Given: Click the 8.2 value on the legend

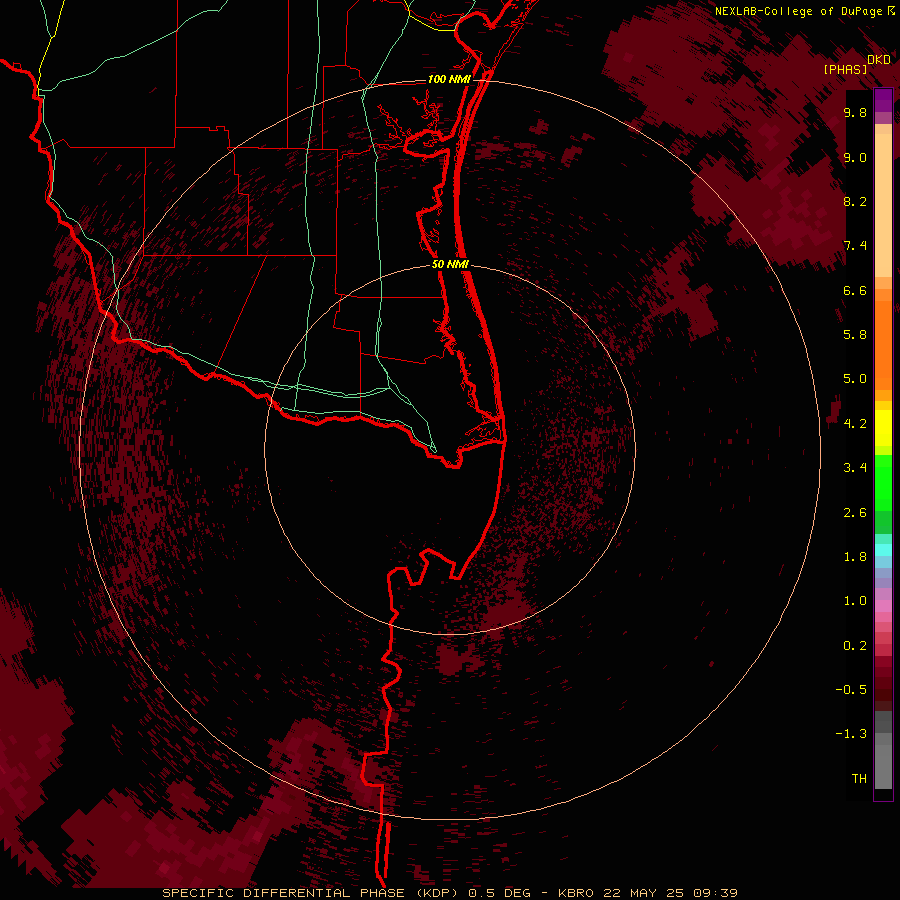Looking at the screenshot, I should [x=855, y=202].
